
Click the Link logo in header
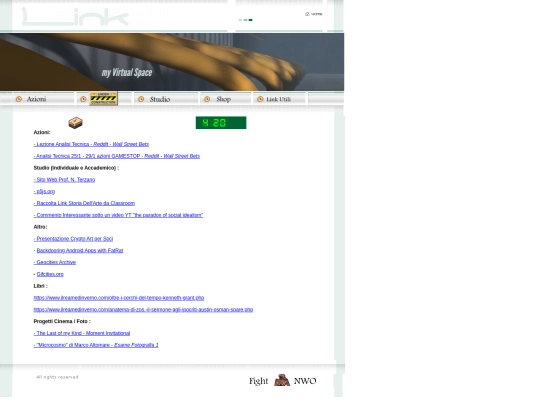[75, 17]
